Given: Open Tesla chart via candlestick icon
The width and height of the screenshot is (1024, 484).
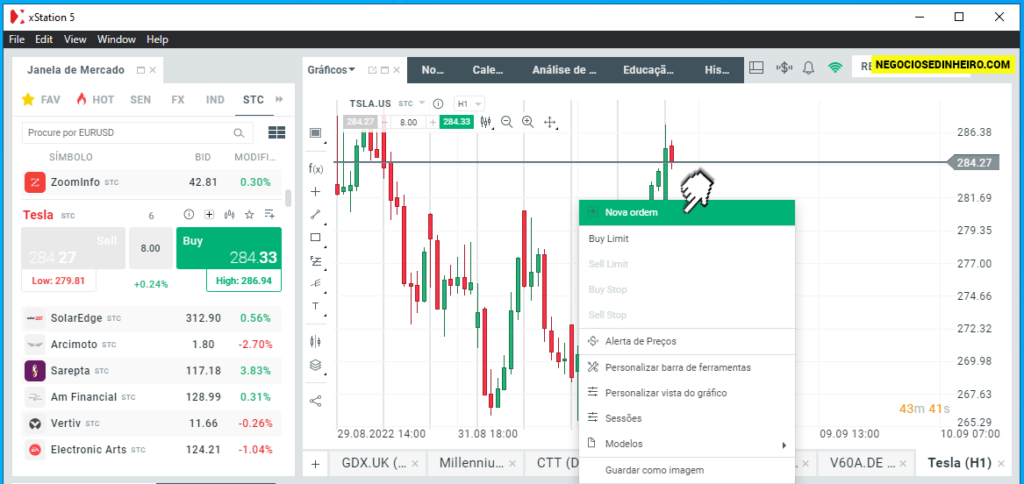Looking at the screenshot, I should click(229, 214).
